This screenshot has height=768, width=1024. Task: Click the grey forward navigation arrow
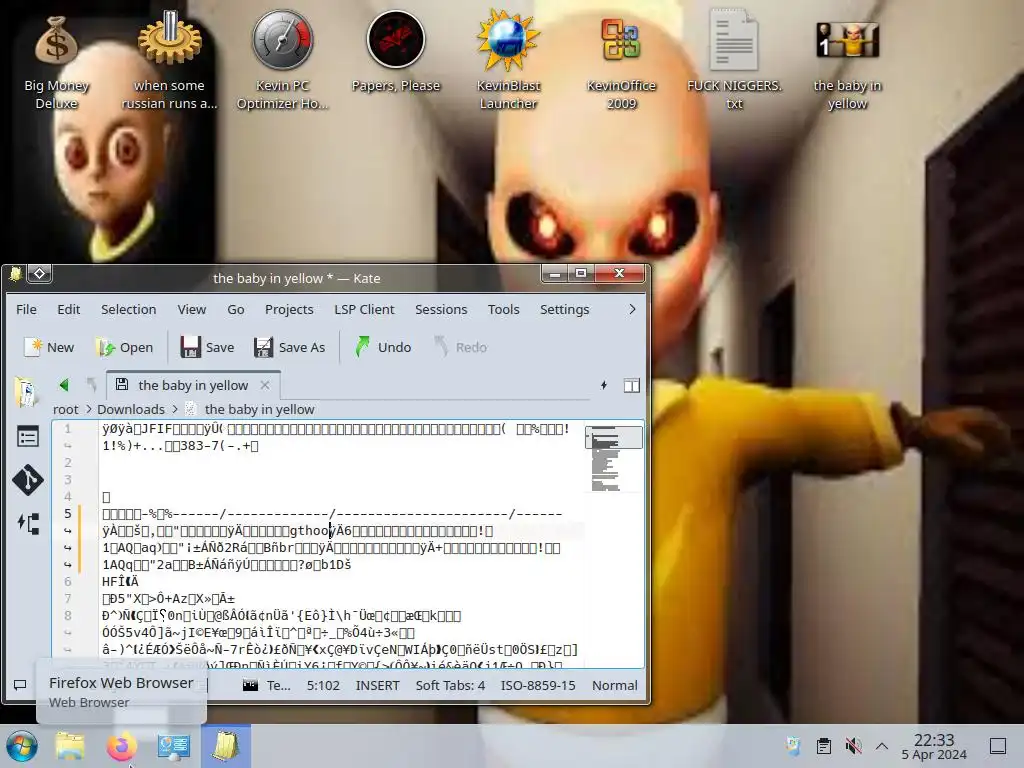pyautogui.click(x=91, y=385)
